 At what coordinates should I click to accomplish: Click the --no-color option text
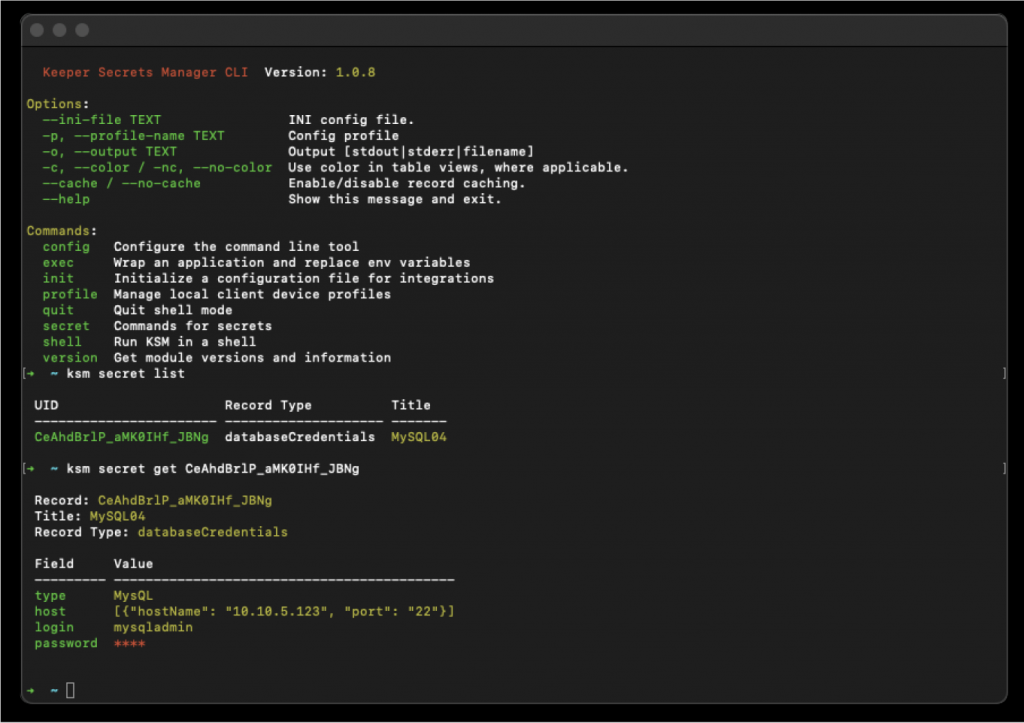point(233,167)
